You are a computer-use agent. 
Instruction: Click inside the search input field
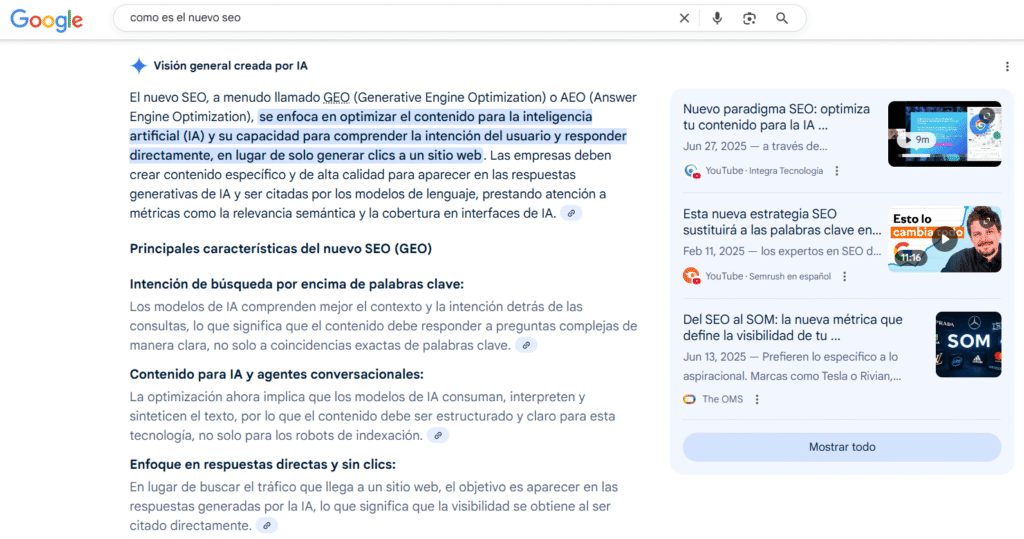[x=400, y=18]
